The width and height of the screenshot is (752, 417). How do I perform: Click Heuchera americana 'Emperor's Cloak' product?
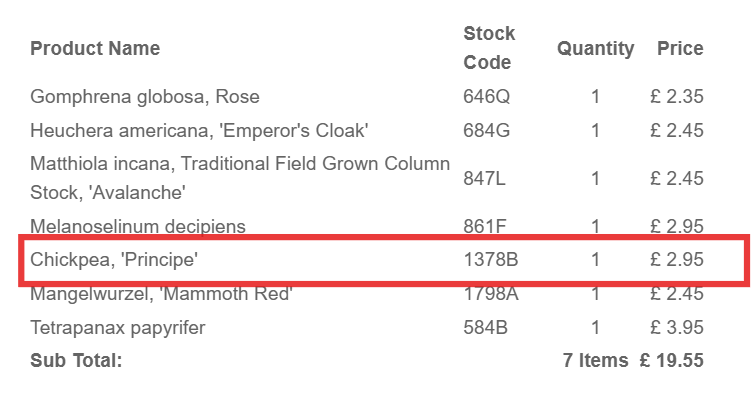tap(200, 130)
